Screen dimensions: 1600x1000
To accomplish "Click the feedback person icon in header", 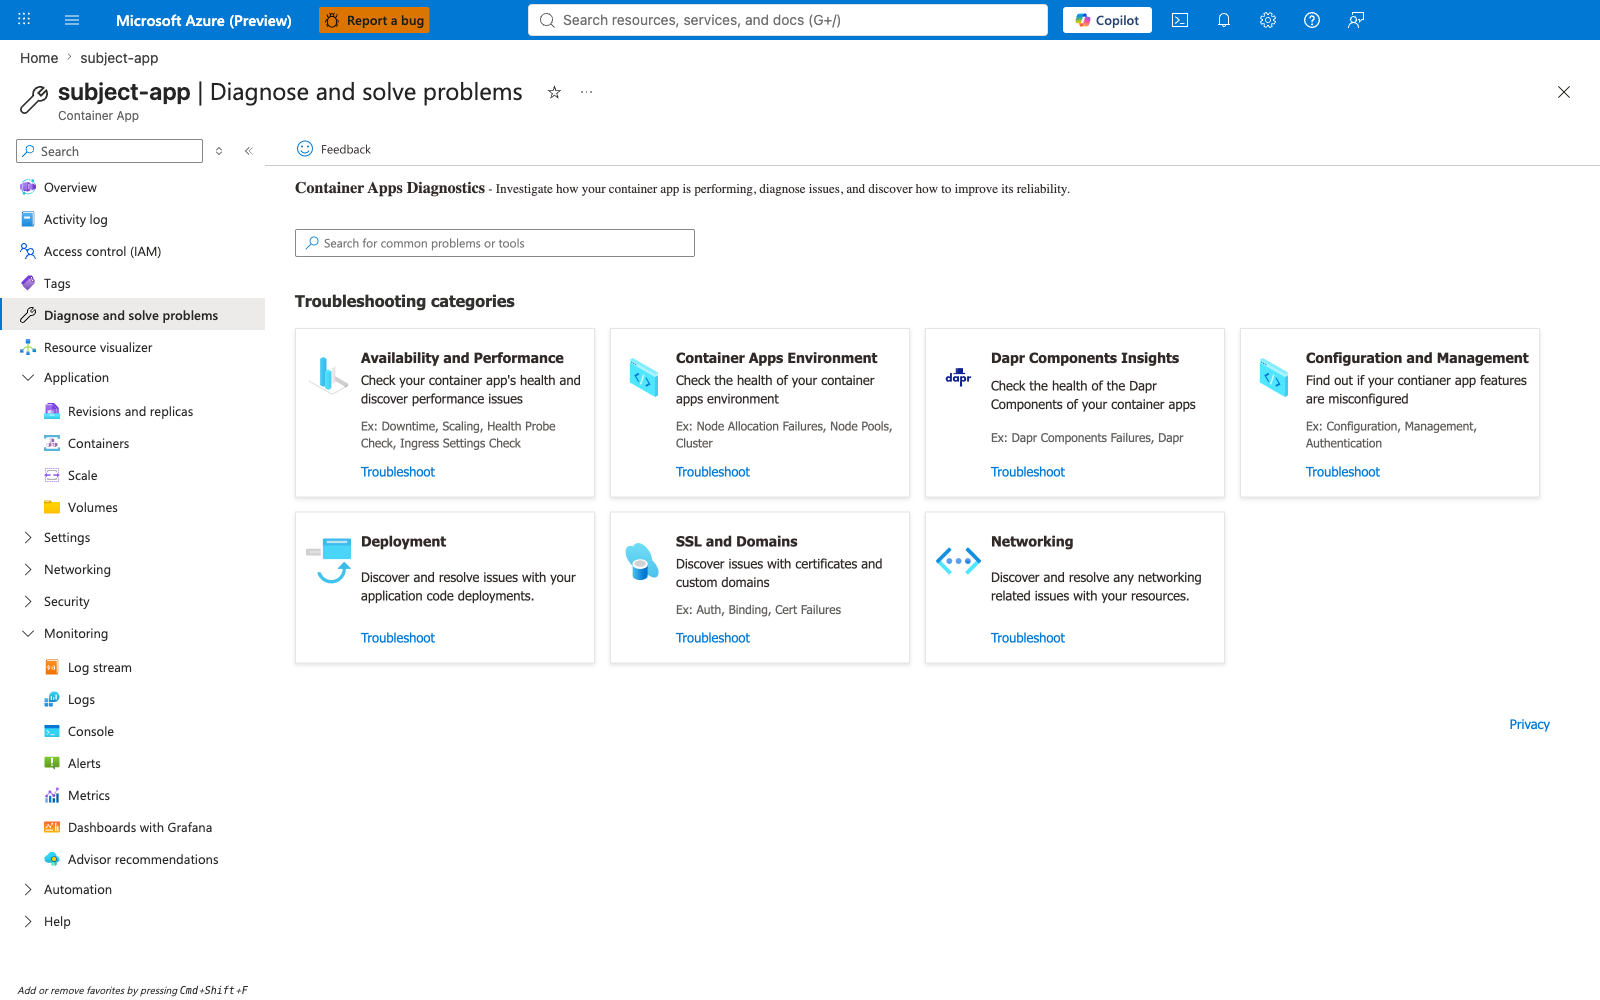I will (x=1356, y=20).
